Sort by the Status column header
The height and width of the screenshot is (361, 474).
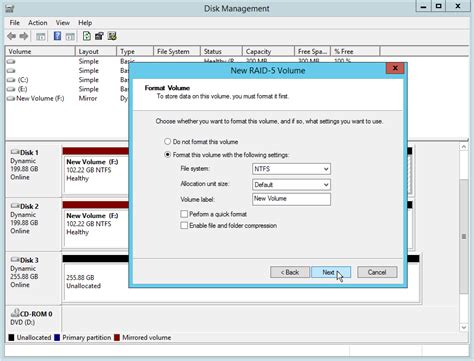[221, 51]
